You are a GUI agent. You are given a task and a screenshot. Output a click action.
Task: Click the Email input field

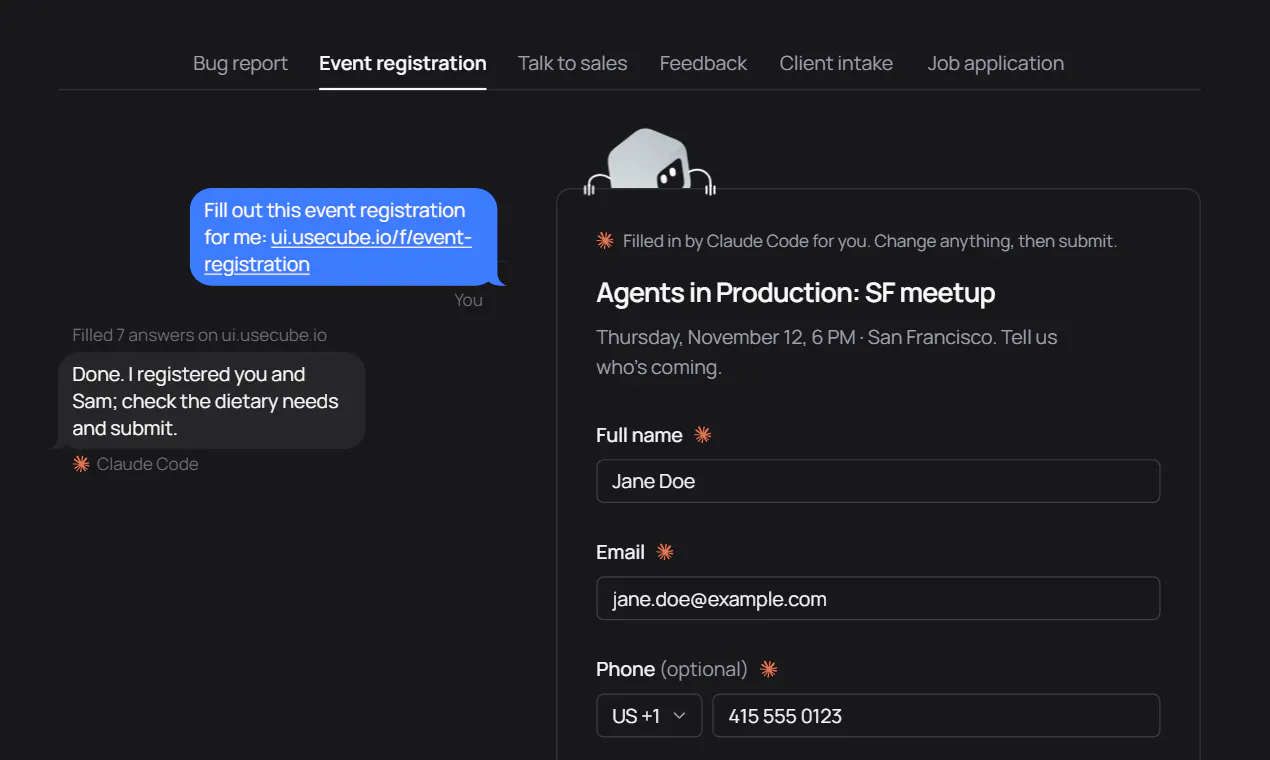[x=878, y=598]
